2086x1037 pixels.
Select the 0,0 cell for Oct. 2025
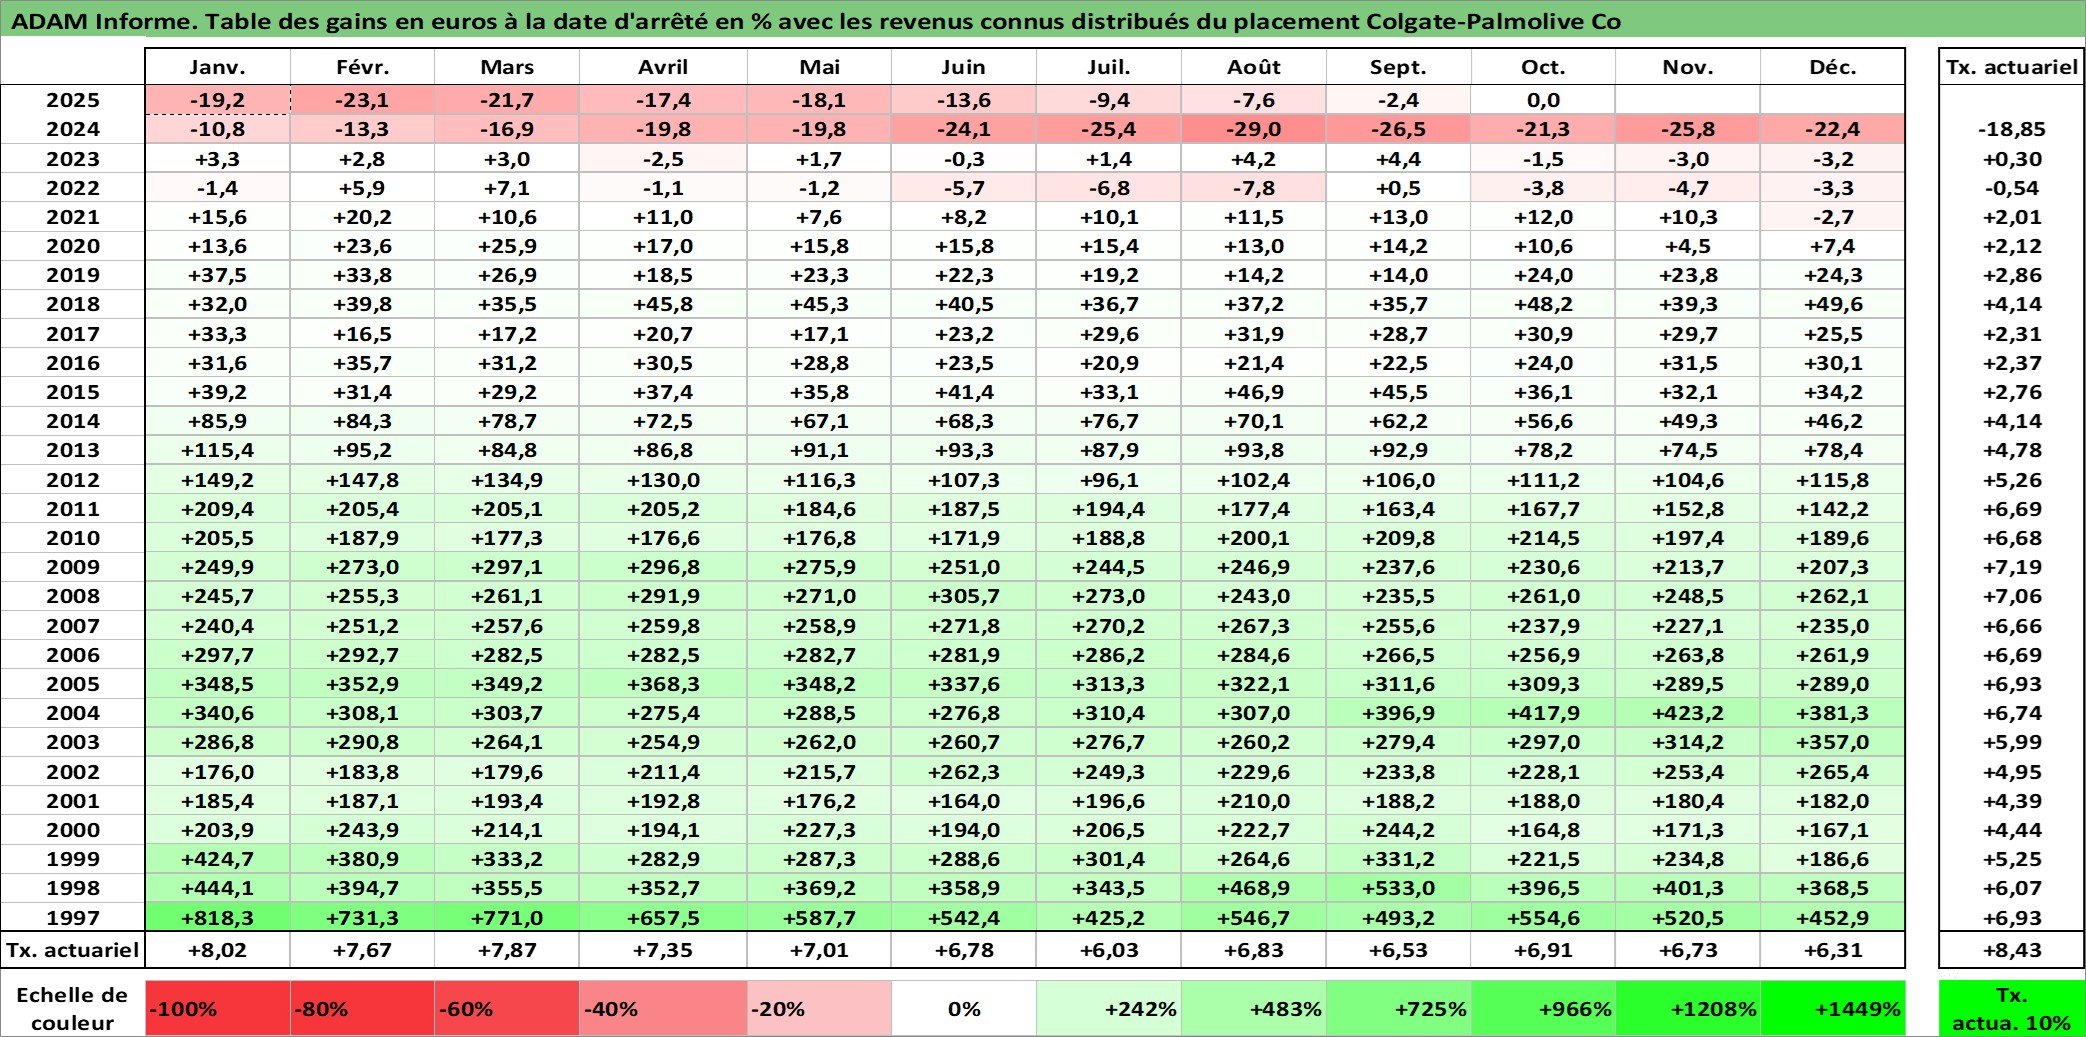pos(1543,100)
